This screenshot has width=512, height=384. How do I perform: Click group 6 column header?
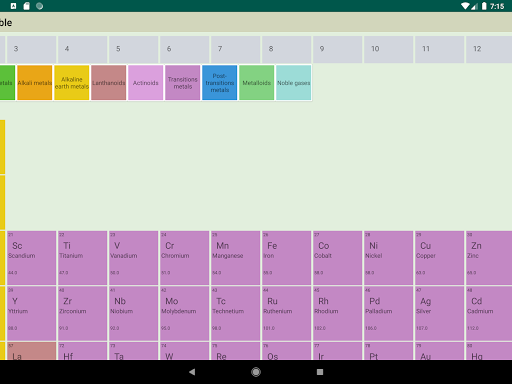[x=185, y=49]
